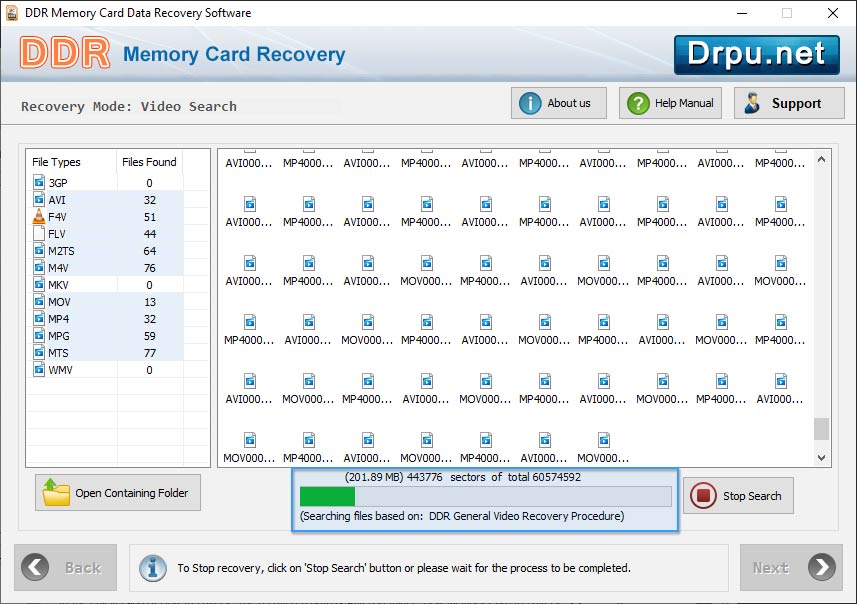The image size is (857, 604).
Task: Click the VLC cone icon beside F4V
Action: click(39, 216)
